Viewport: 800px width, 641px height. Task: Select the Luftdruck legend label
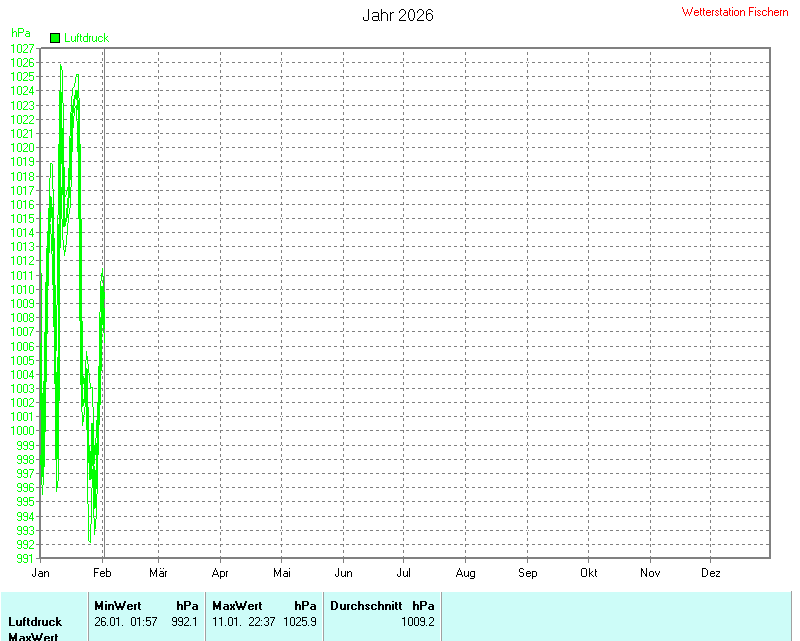tap(86, 38)
